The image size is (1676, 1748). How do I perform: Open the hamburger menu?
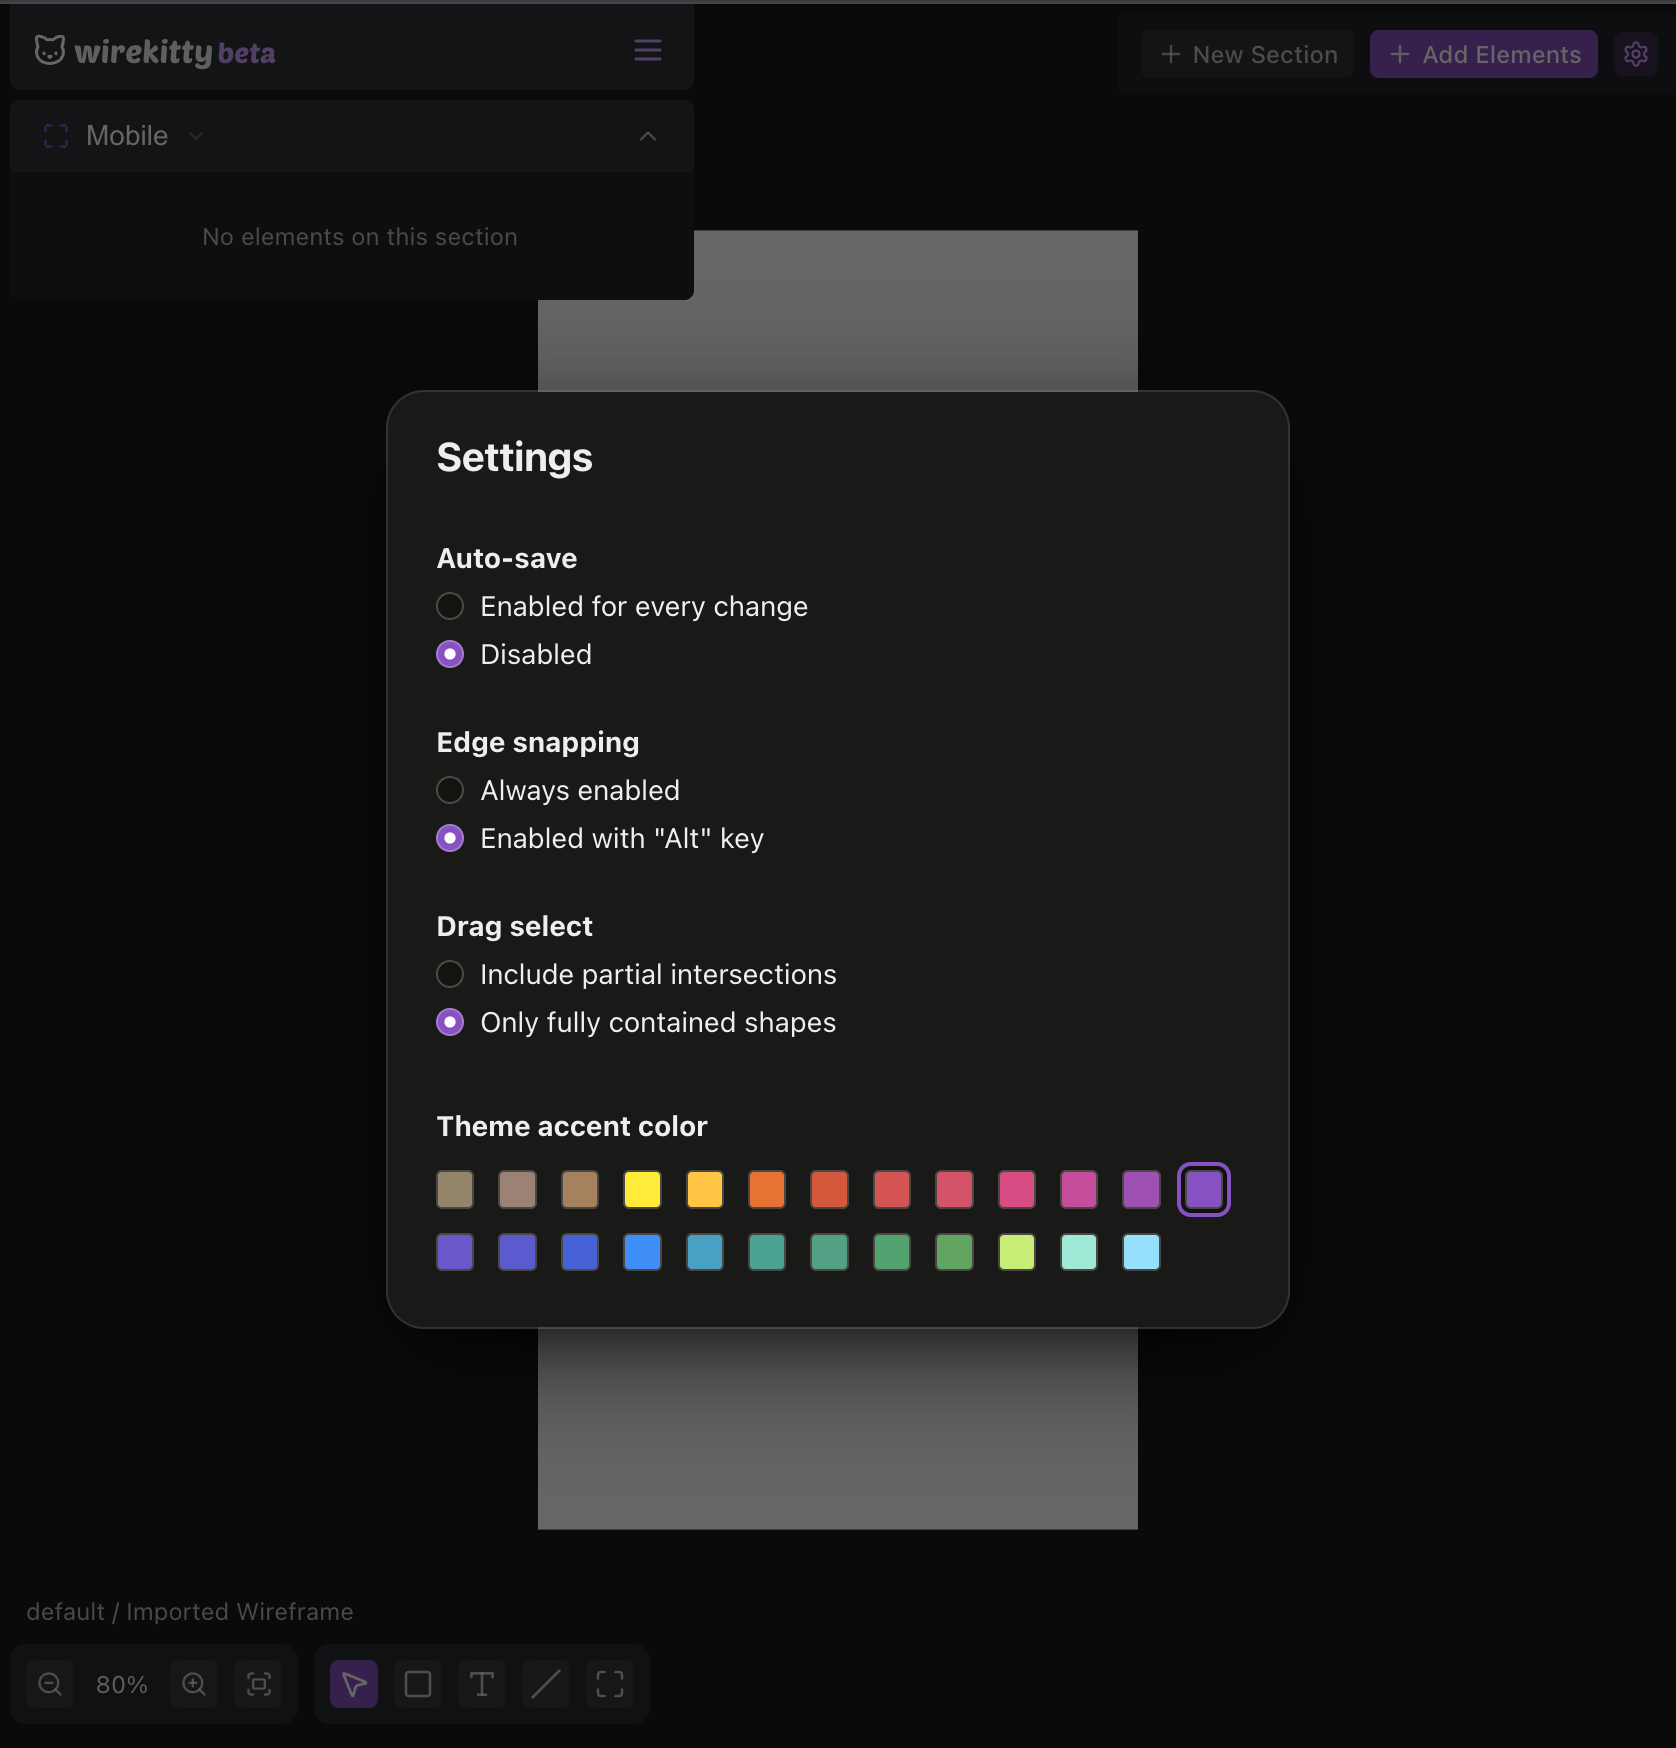647,50
